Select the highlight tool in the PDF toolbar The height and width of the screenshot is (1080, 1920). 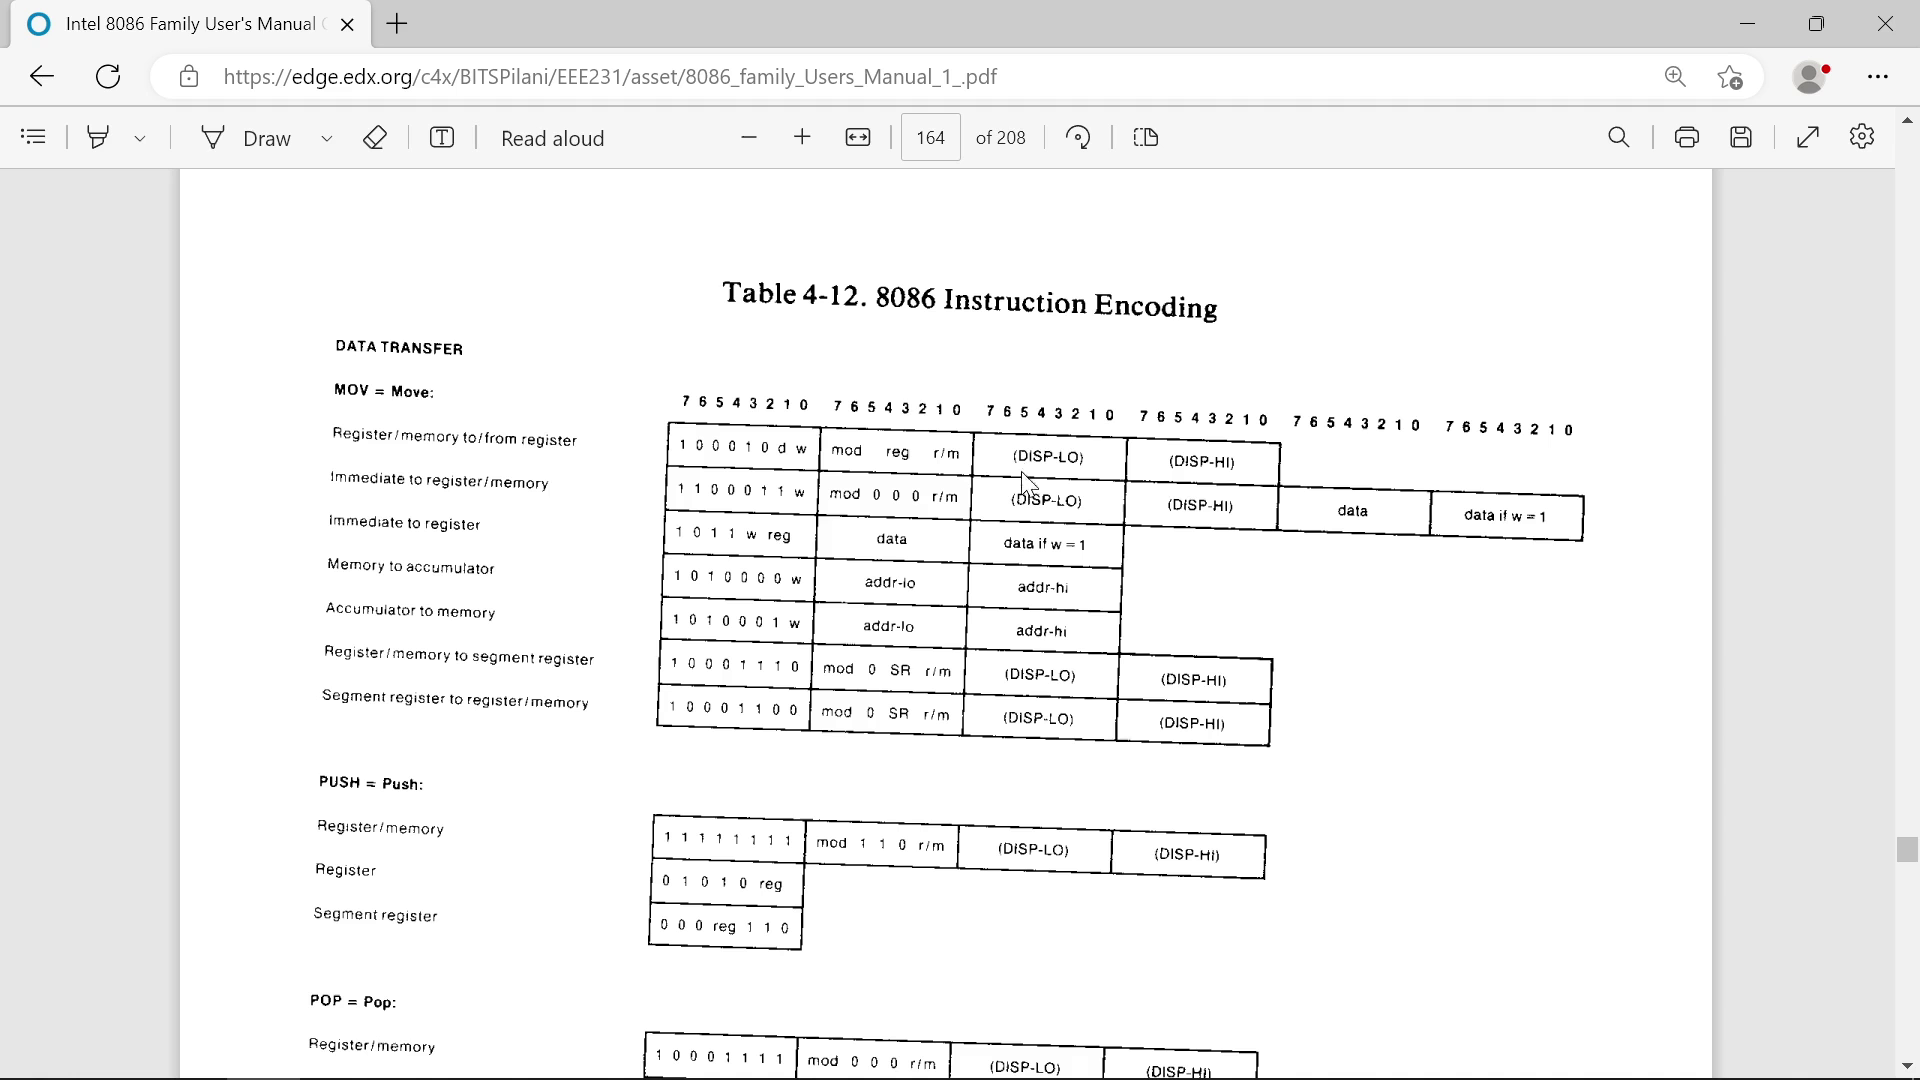[97, 137]
